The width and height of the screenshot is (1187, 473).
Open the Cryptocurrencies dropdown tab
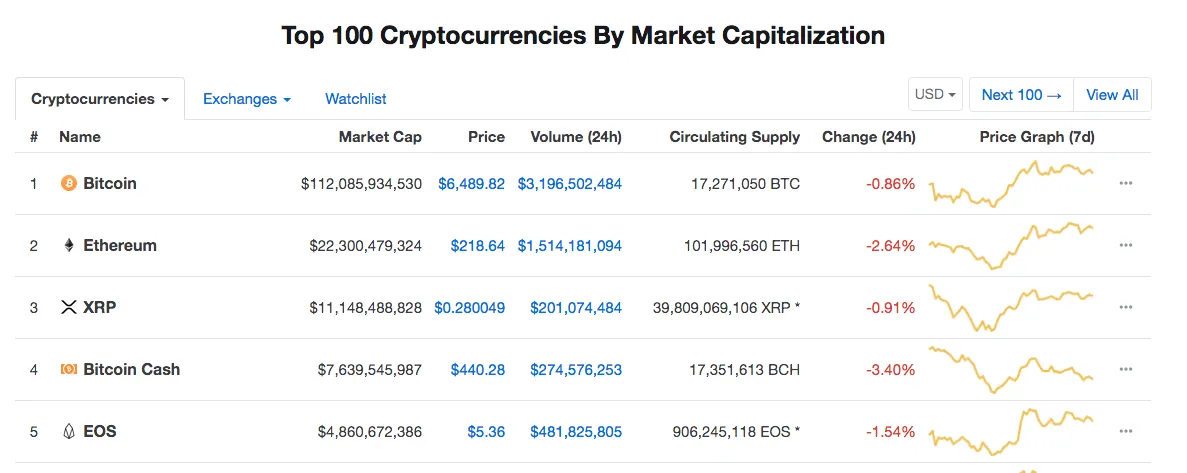(100, 99)
